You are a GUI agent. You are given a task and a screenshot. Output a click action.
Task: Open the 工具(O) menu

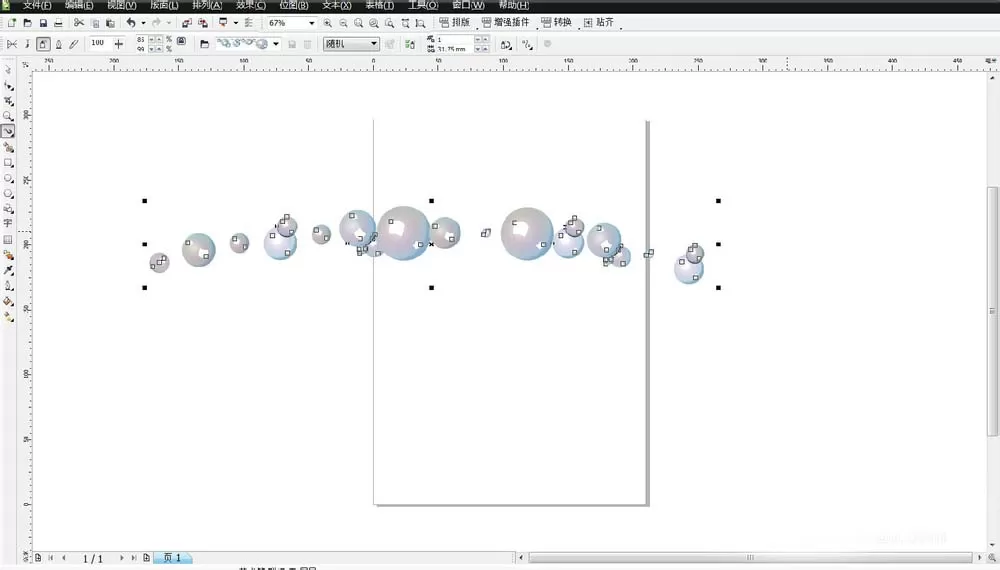[423, 5]
